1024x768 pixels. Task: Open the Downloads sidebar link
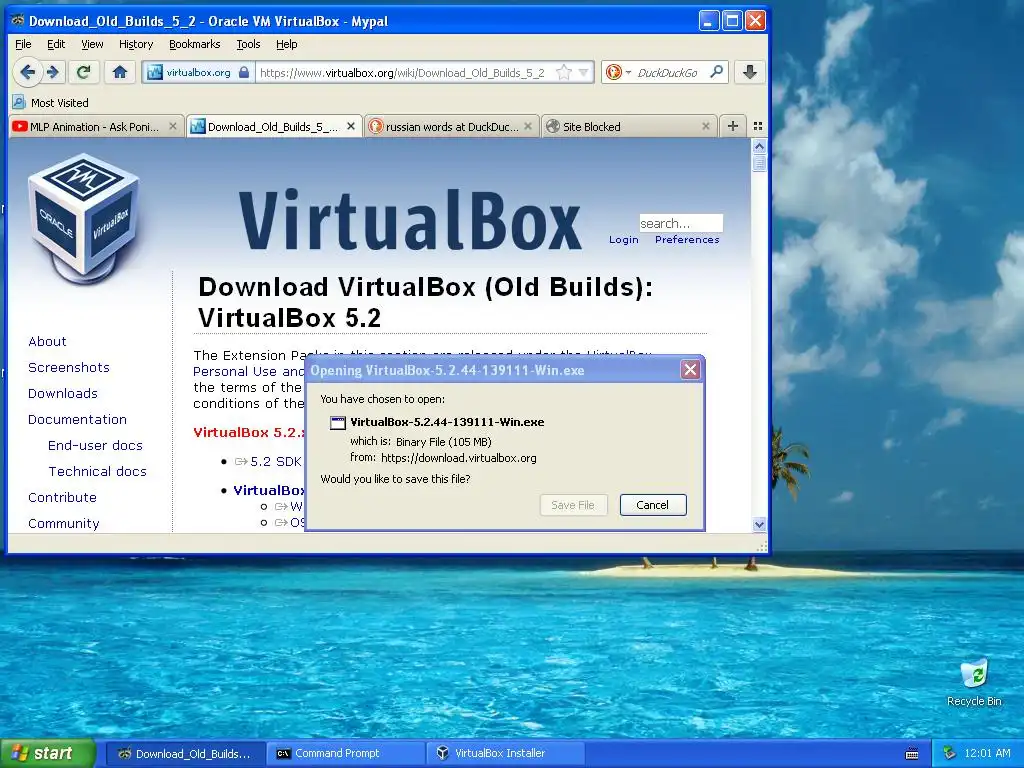[63, 393]
